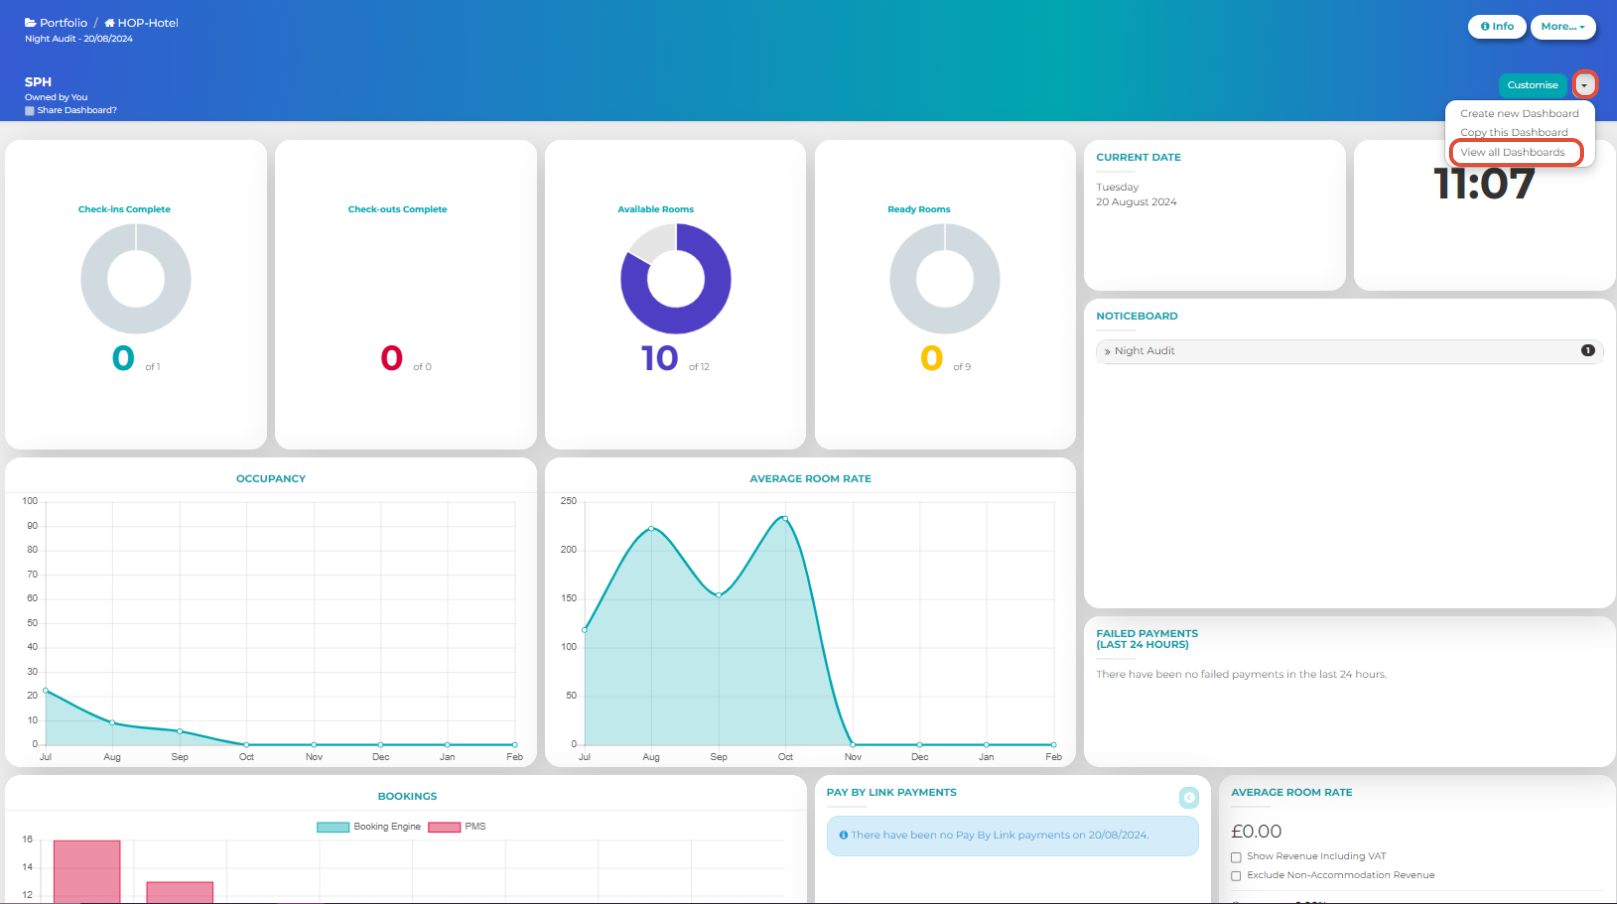The width and height of the screenshot is (1617, 904).
Task: Click the 11:07 clock display
Action: (1484, 184)
